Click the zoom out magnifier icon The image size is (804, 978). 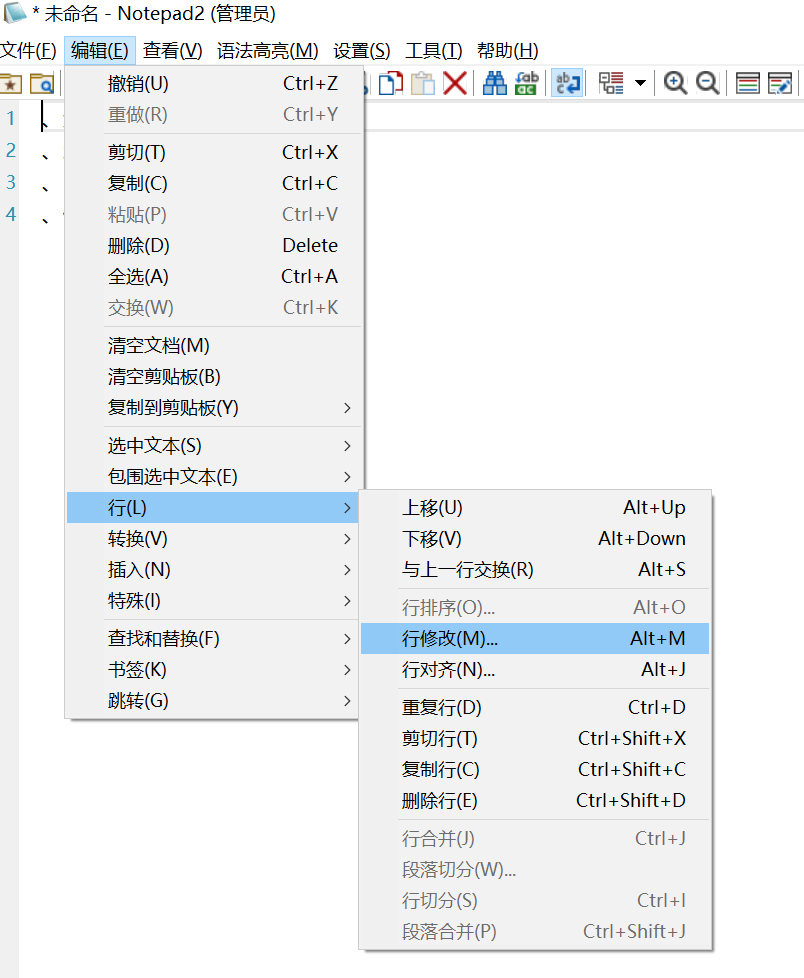point(707,83)
